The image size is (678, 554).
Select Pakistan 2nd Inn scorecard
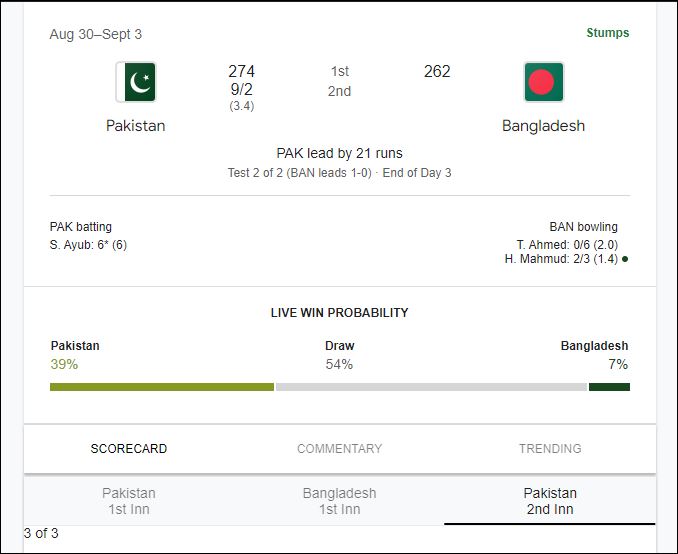[550, 501]
